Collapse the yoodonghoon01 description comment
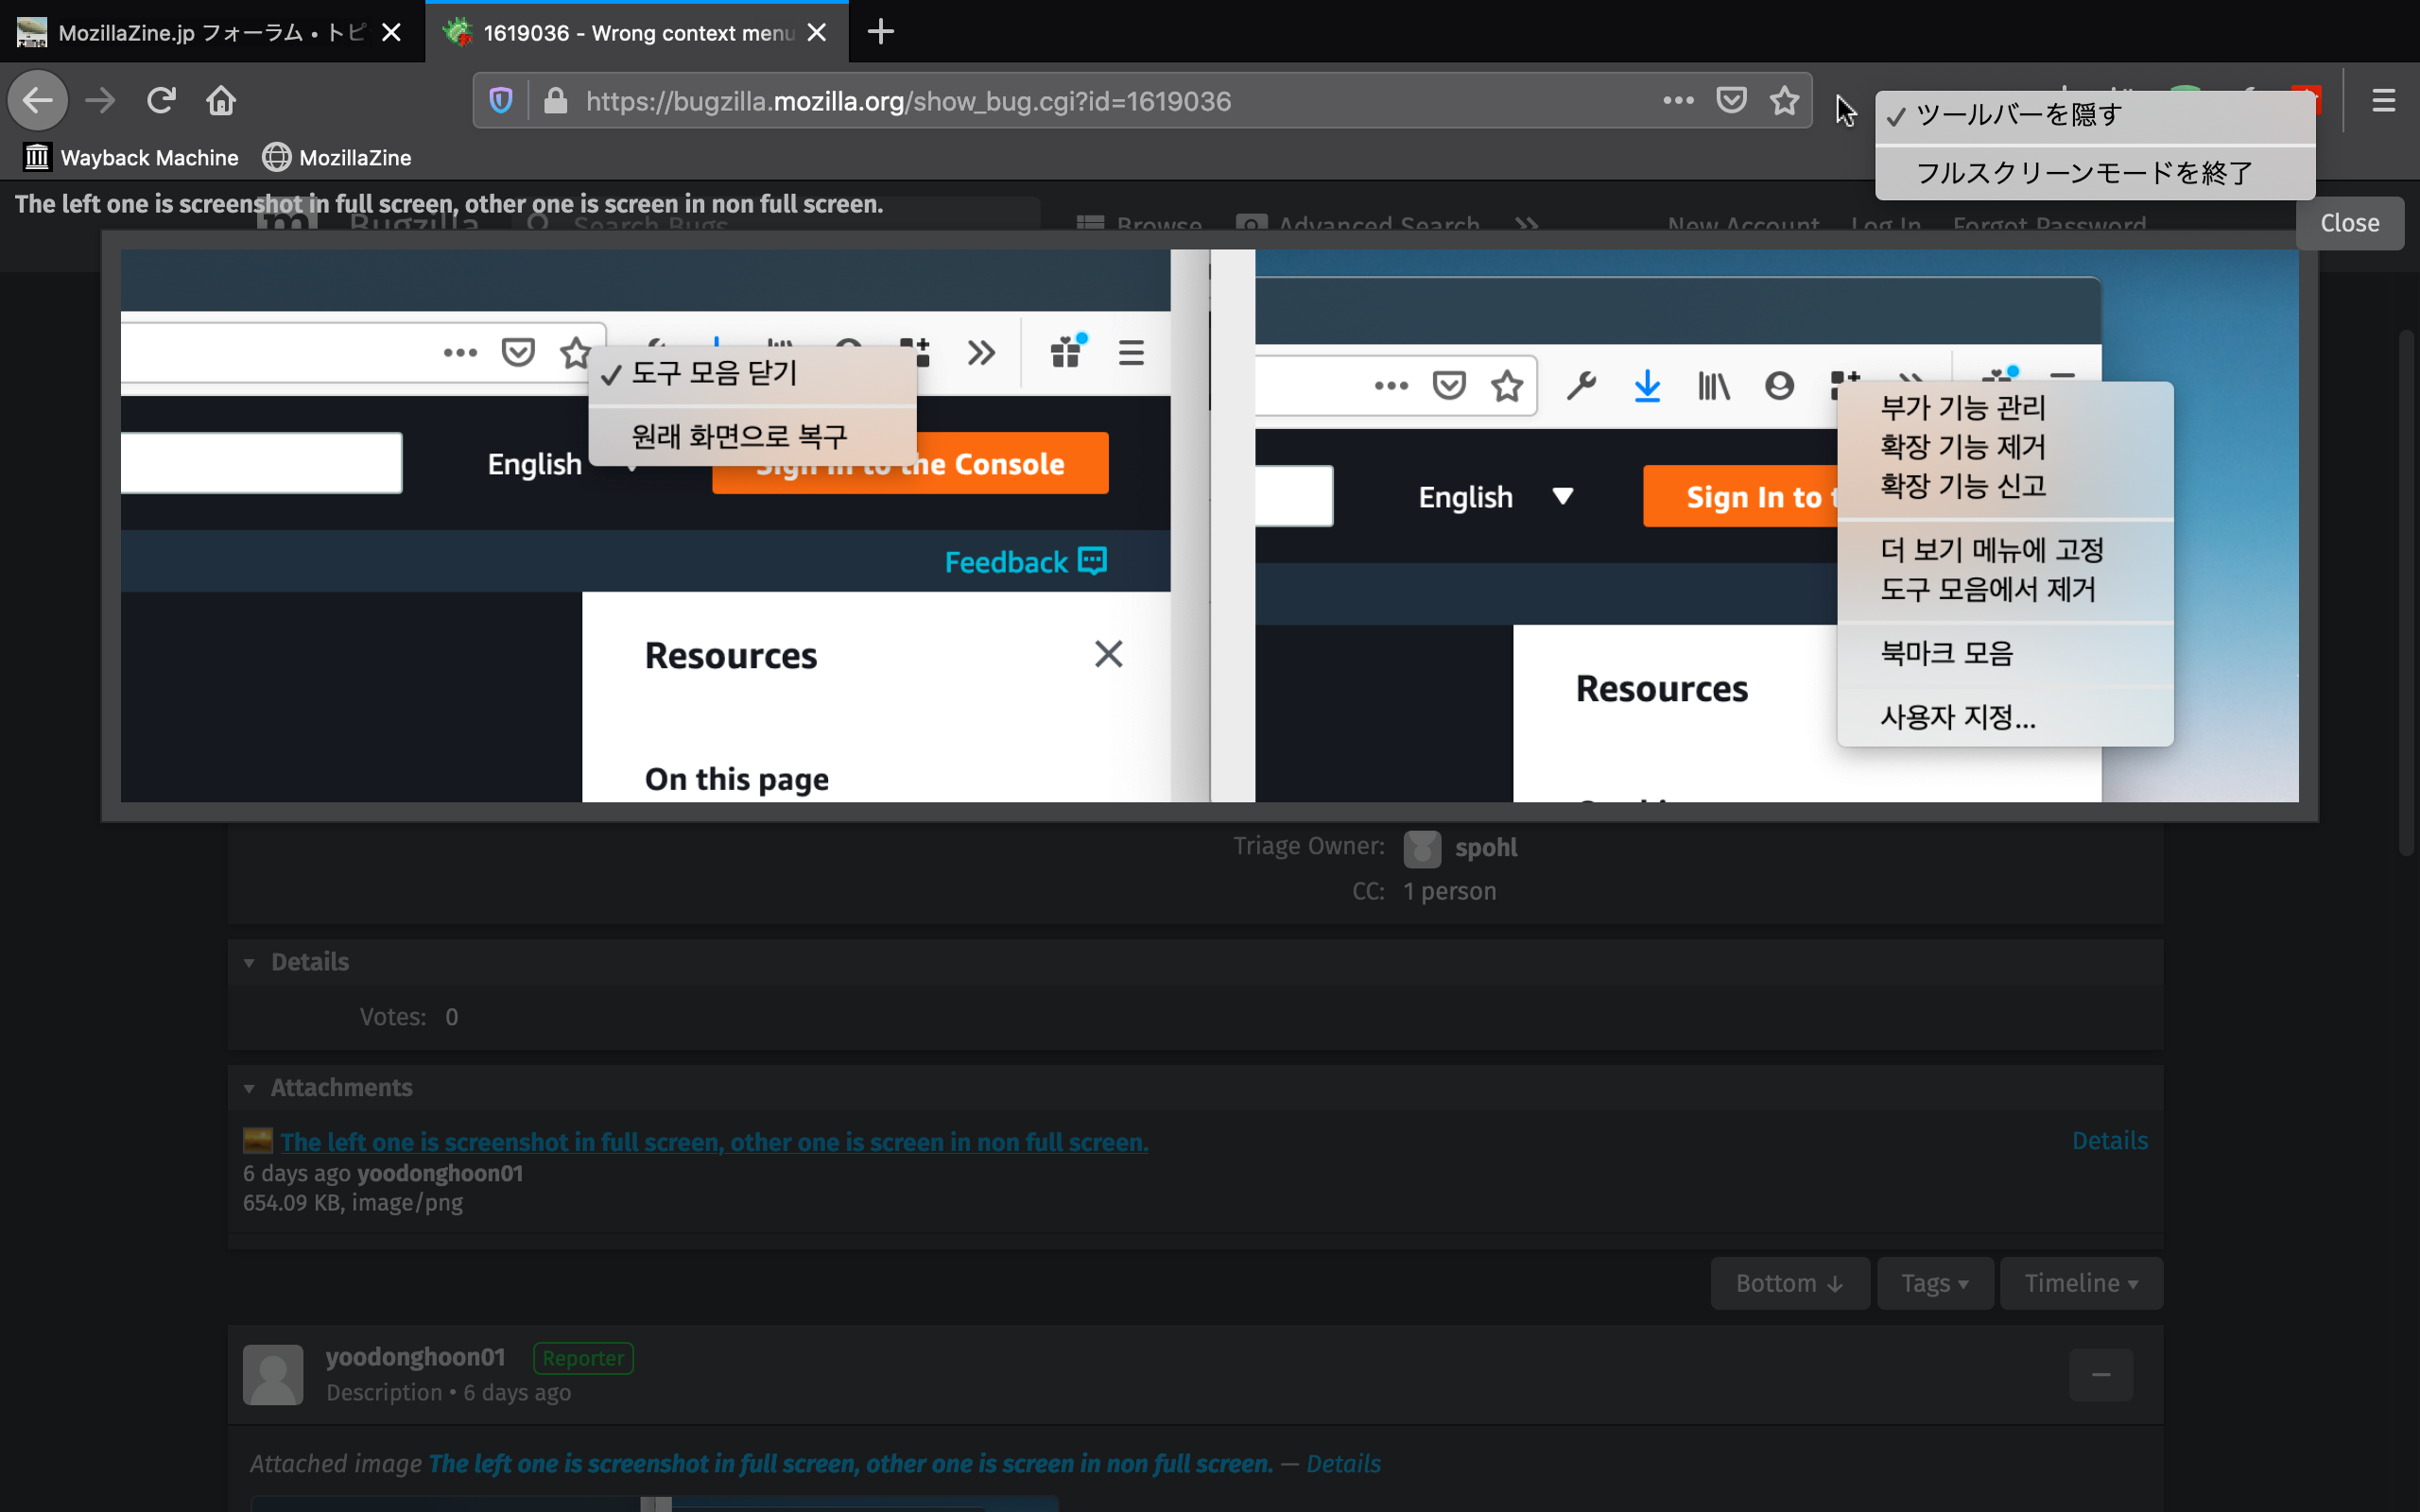 (x=2100, y=1375)
